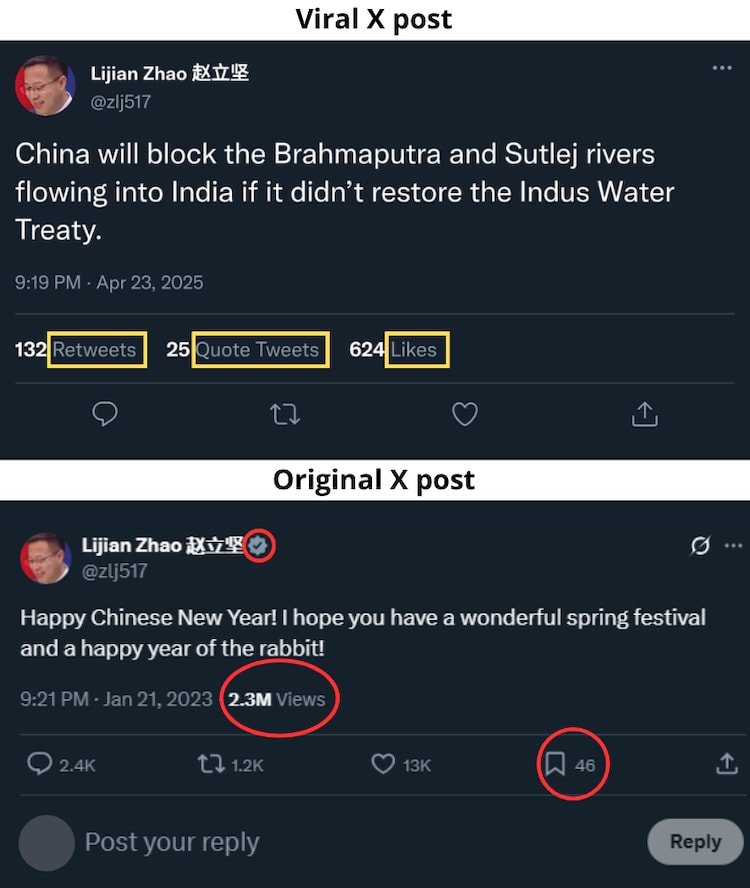Click the reply icon on the viral post
The width and height of the screenshot is (750, 888).
click(105, 414)
